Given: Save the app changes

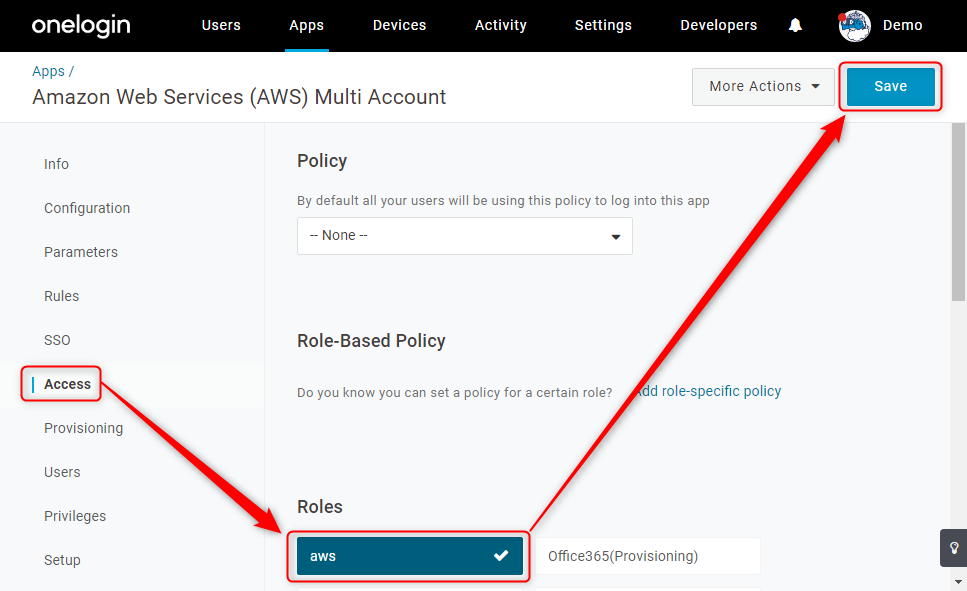Looking at the screenshot, I should [890, 86].
